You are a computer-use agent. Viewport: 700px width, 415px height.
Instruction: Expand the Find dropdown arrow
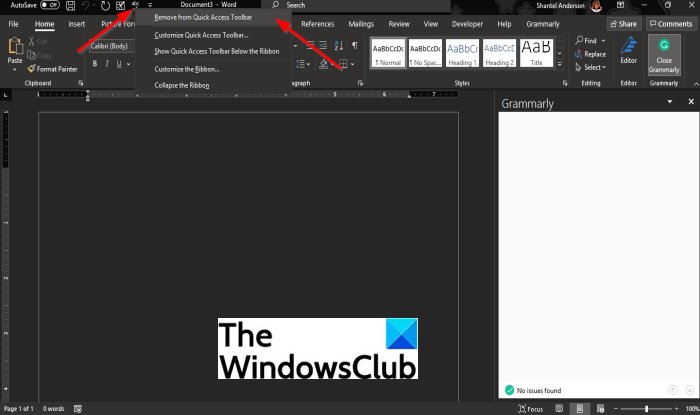point(604,41)
